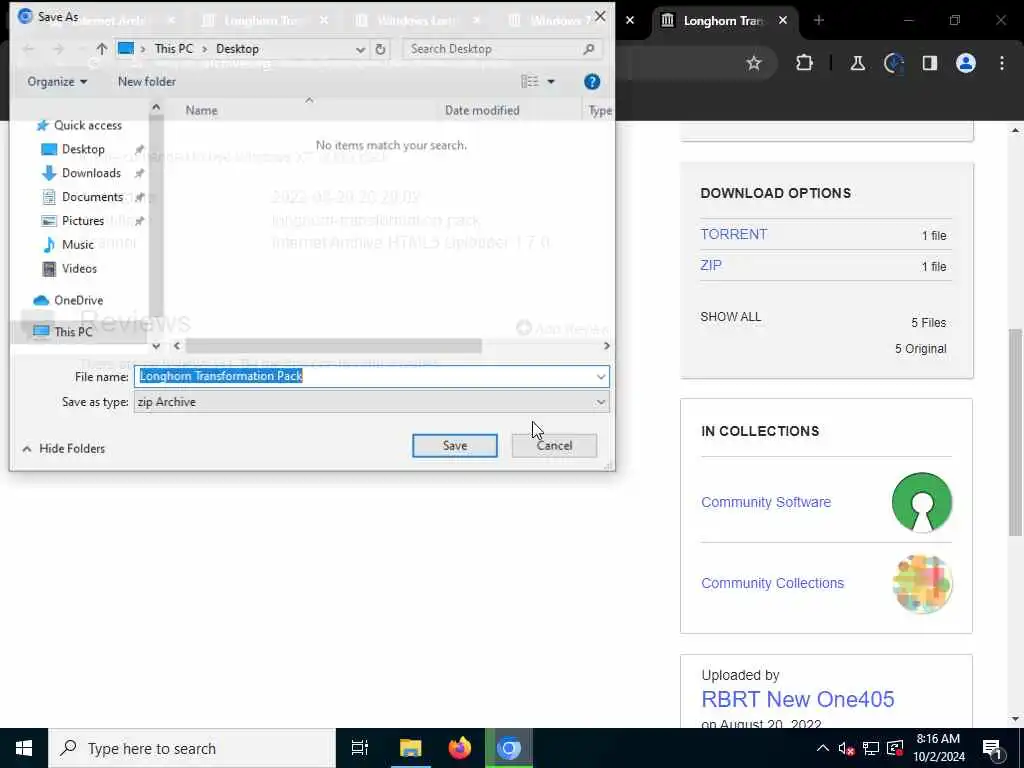Expand the File name dropdown arrow
The height and width of the screenshot is (768, 1024).
point(600,376)
